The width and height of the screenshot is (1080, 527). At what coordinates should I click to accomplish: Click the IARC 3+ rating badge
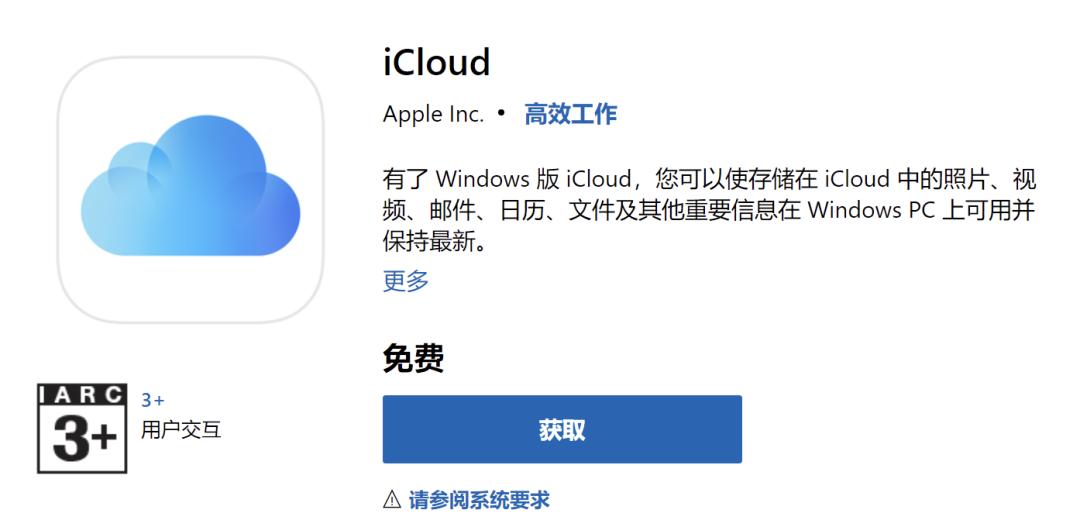(82, 428)
